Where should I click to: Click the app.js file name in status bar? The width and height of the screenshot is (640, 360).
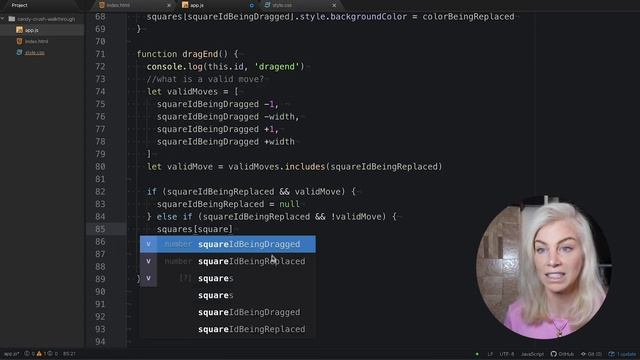point(11,354)
